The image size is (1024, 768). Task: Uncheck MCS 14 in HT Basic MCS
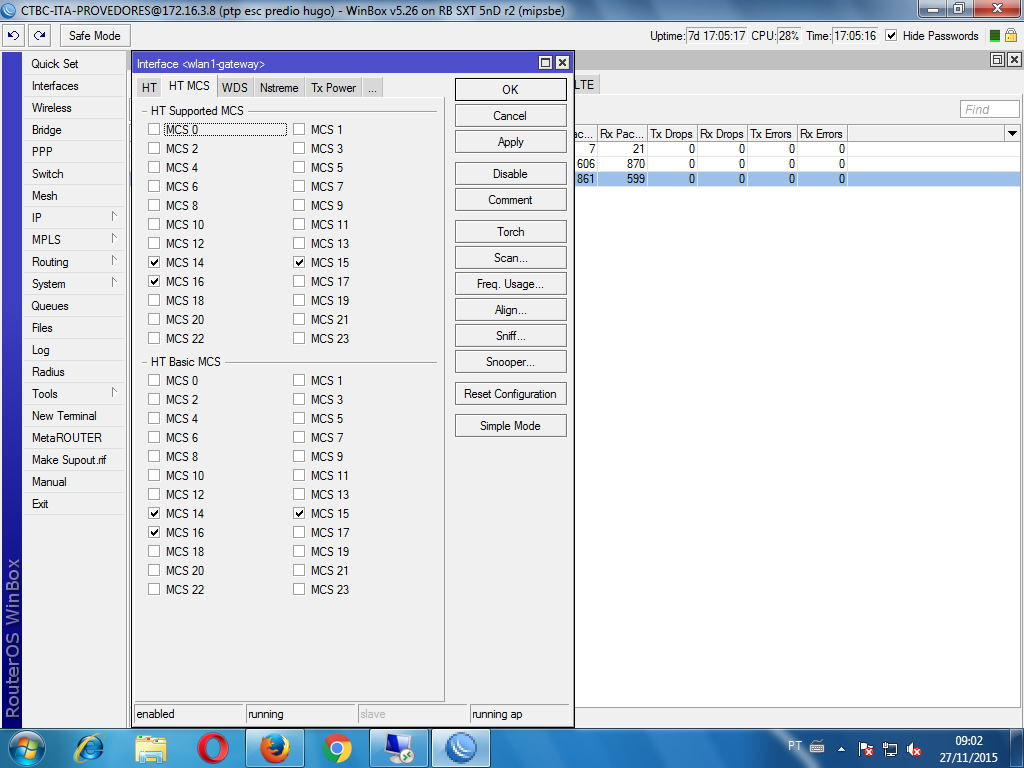coord(154,513)
